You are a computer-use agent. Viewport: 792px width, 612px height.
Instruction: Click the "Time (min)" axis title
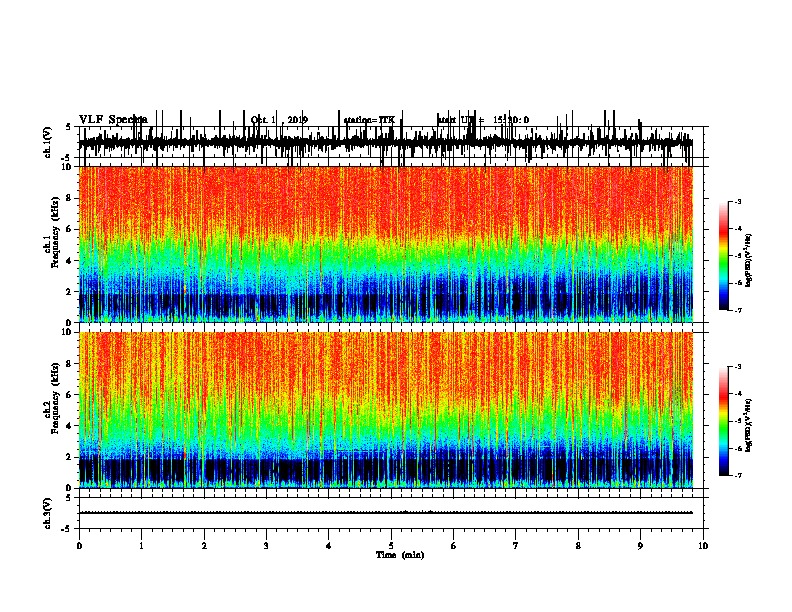pos(400,555)
